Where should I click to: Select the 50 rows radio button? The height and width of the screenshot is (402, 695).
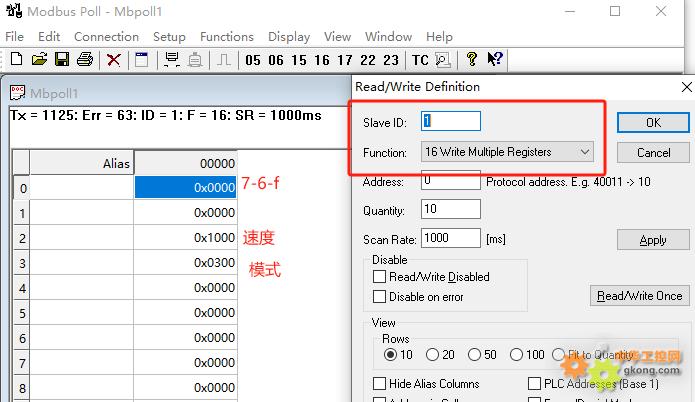474,355
